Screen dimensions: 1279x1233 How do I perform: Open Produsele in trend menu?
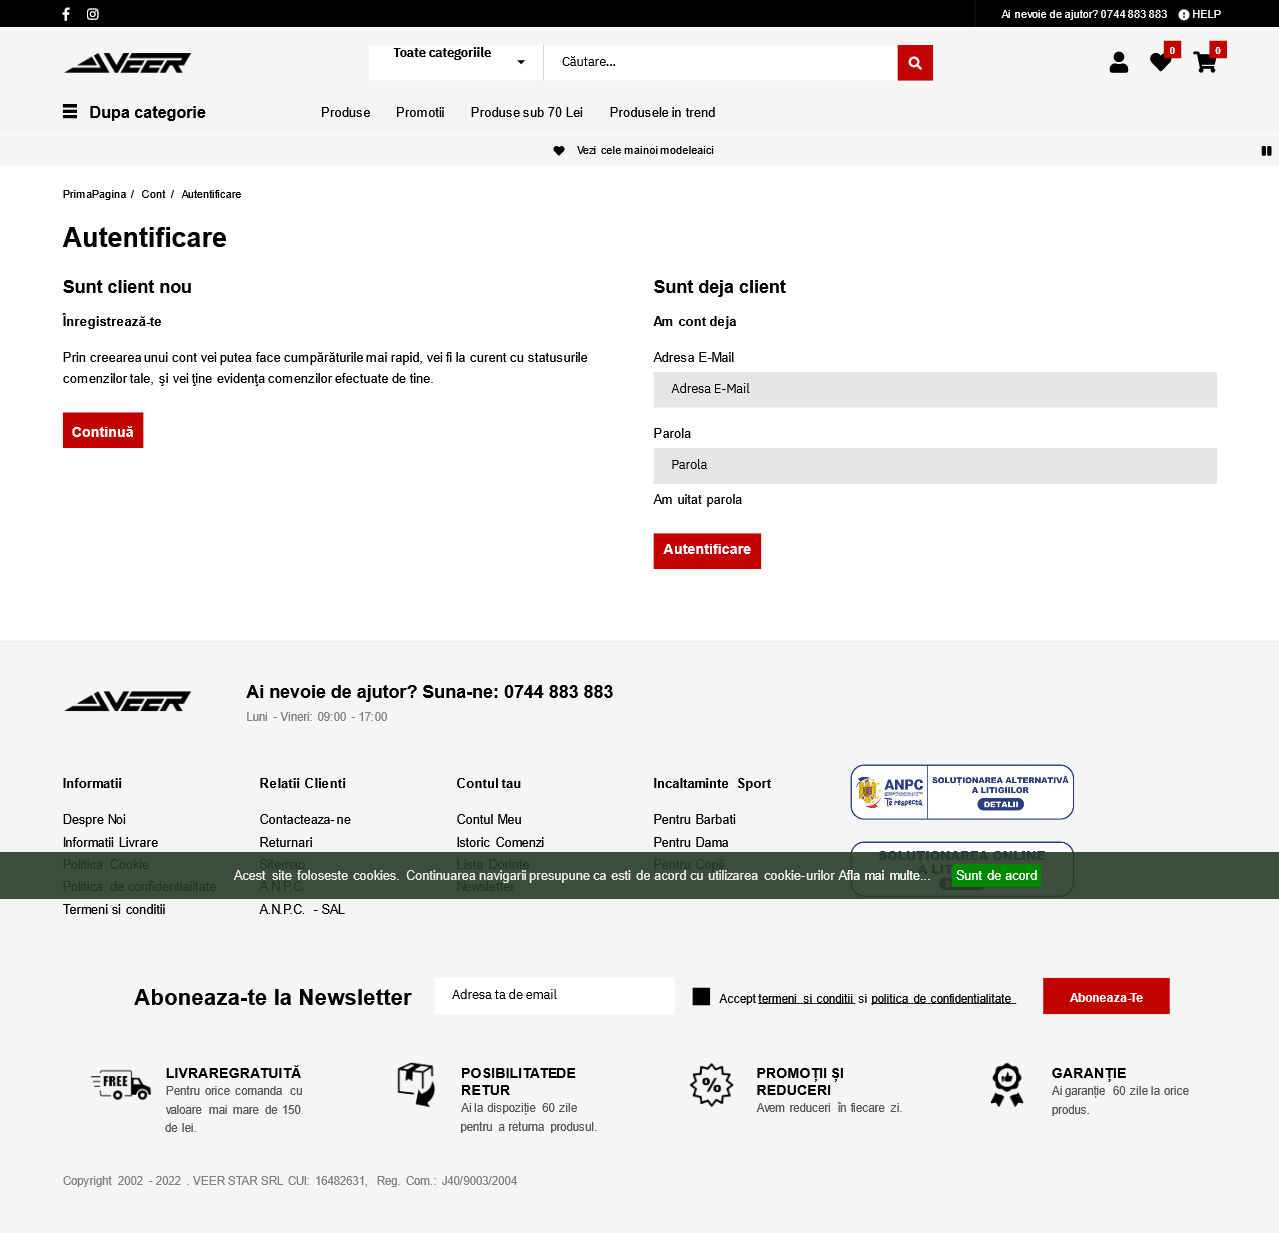click(663, 113)
